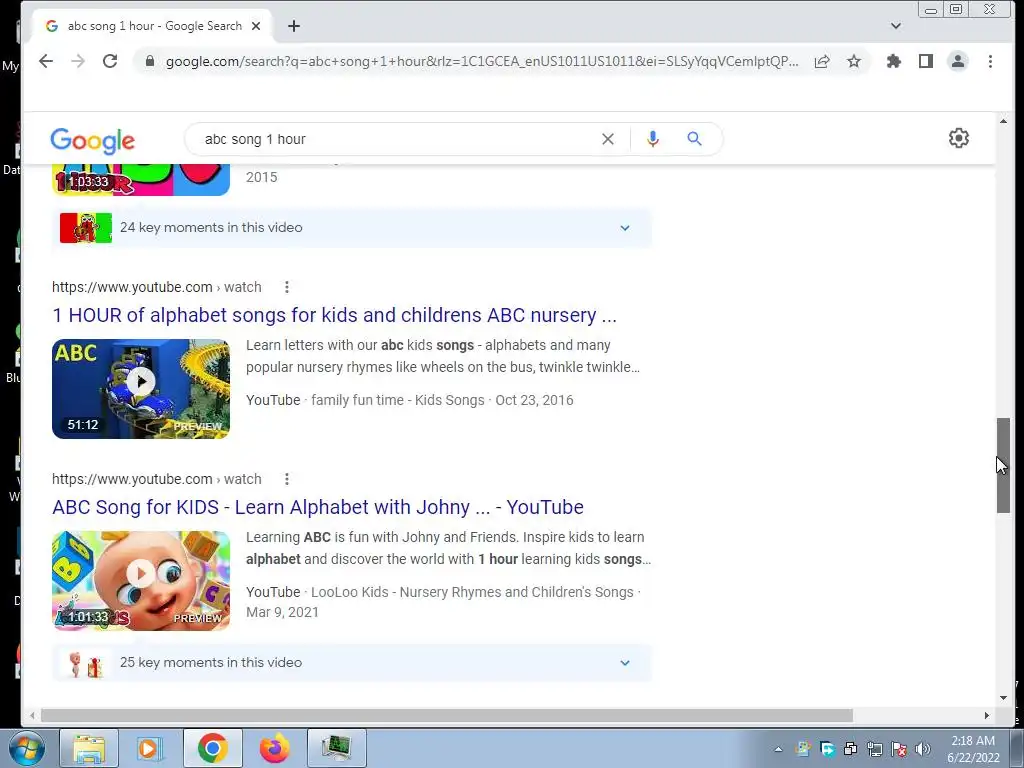Screen dimensions: 1024x768
Task: Open '1 HOUR of alphabet songs for kids' link
Action: coord(334,315)
